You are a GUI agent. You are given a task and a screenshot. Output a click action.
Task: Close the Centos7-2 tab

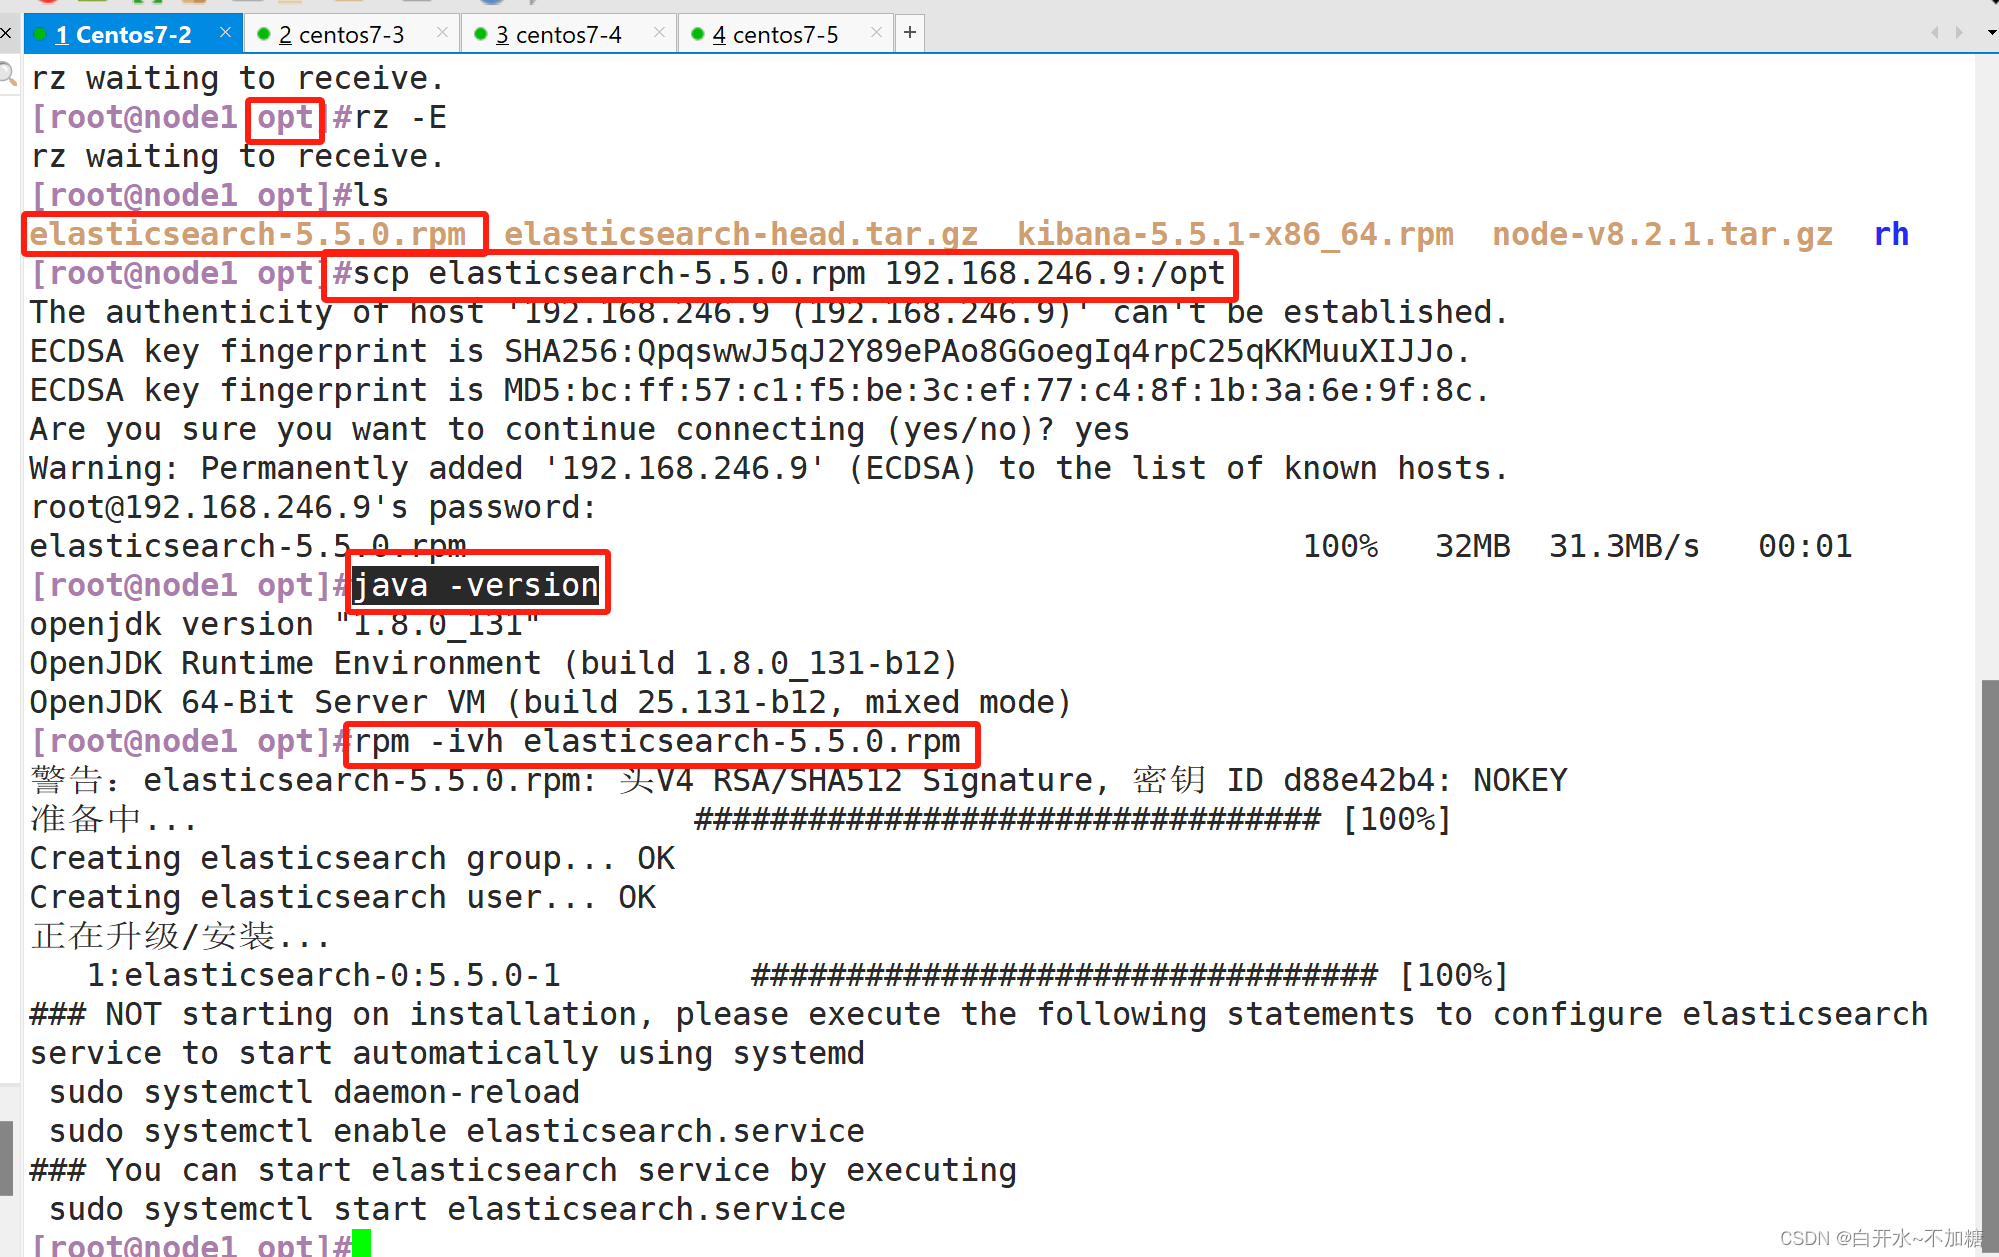225,33
